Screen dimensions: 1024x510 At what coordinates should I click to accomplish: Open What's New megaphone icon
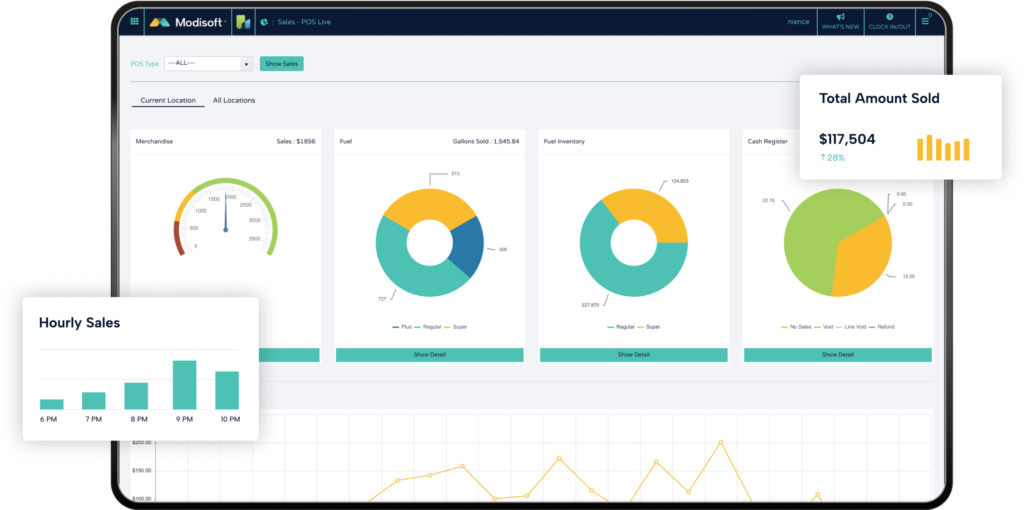pyautogui.click(x=840, y=18)
